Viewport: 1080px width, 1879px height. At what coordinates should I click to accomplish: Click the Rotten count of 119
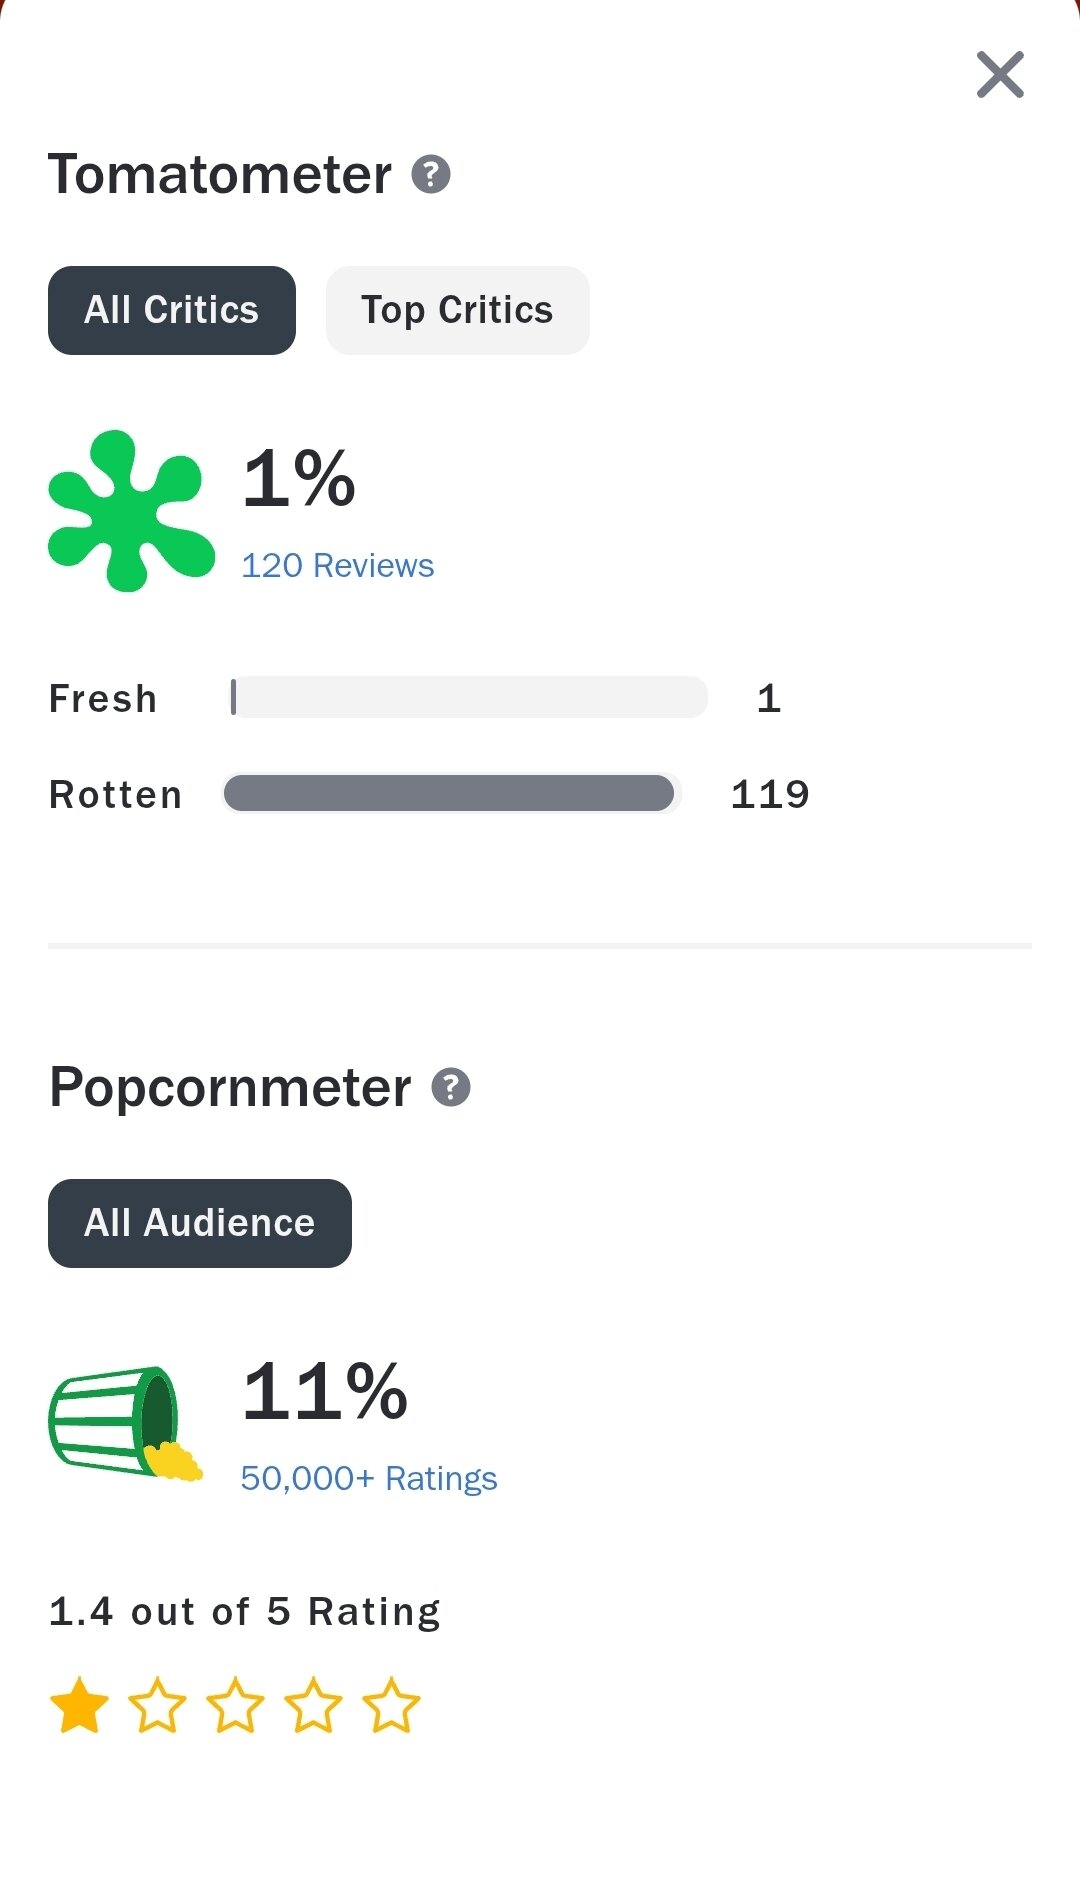coord(770,795)
